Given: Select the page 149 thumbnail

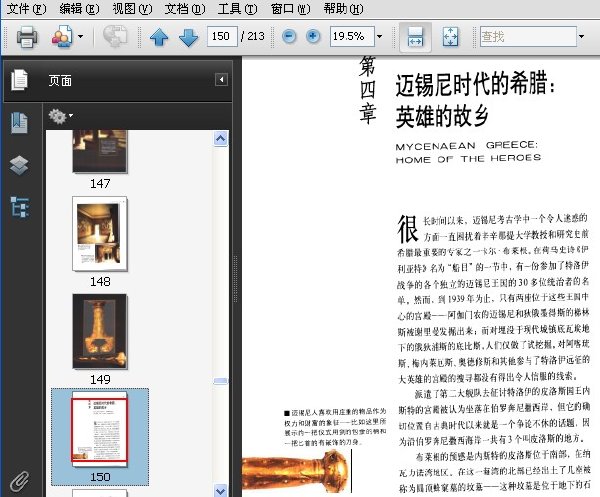Looking at the screenshot, I should (x=99, y=331).
